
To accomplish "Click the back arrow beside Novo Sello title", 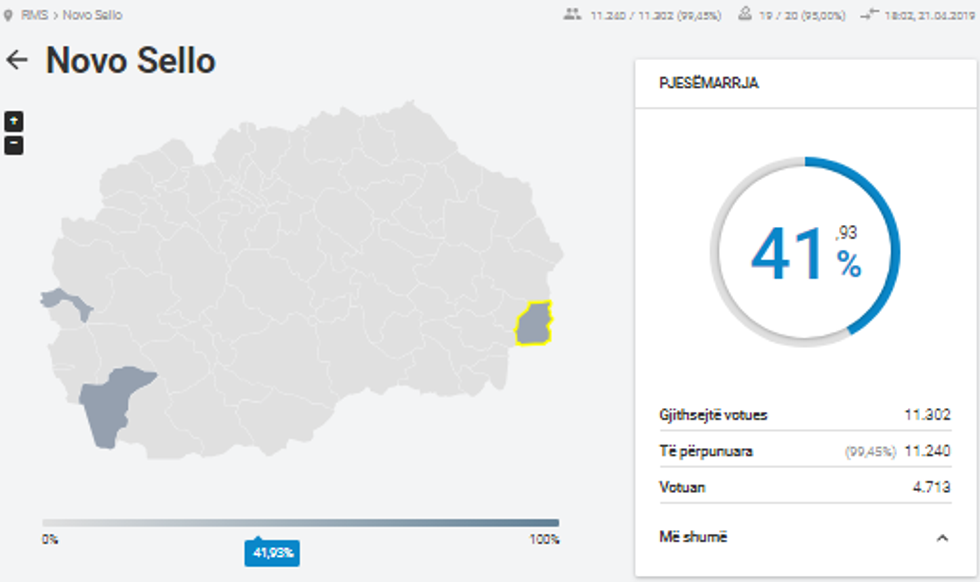I will (18, 61).
